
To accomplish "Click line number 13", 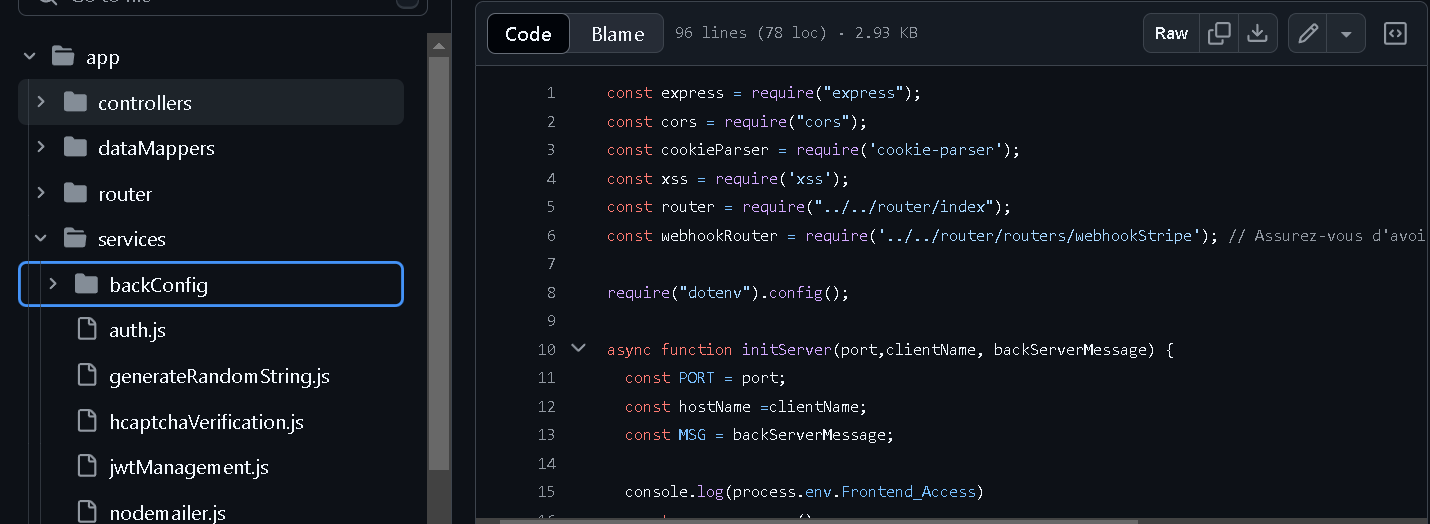I will pyautogui.click(x=546, y=435).
